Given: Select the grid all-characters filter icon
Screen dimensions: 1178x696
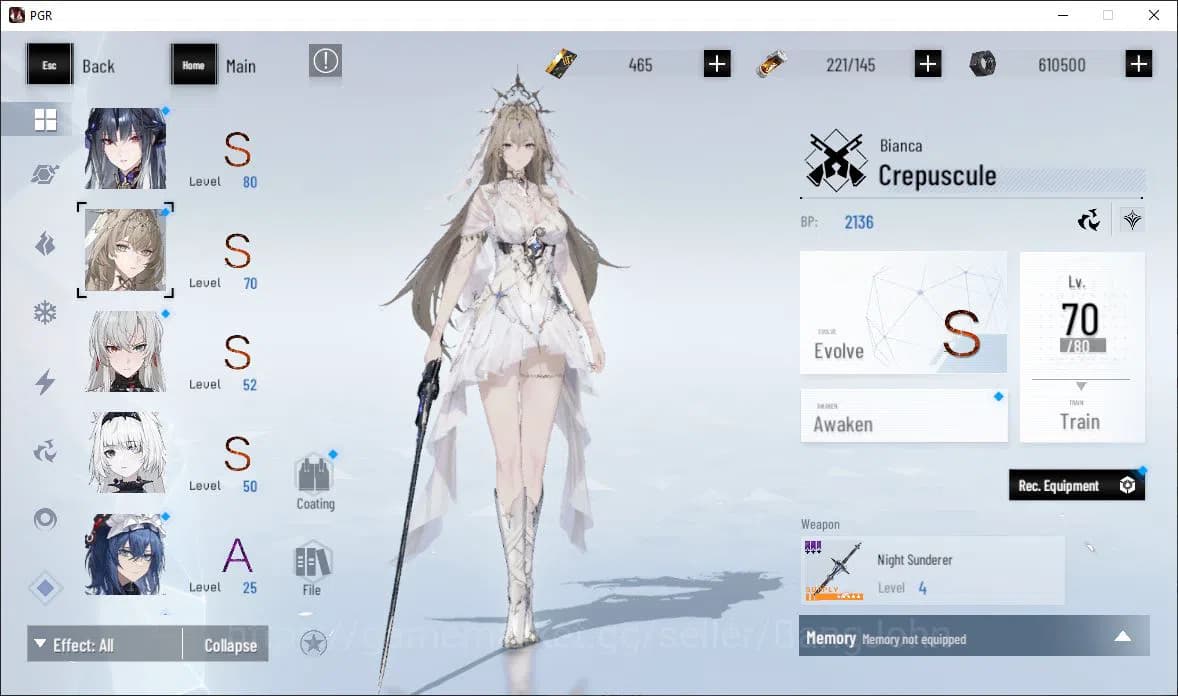Looking at the screenshot, I should 44,118.
